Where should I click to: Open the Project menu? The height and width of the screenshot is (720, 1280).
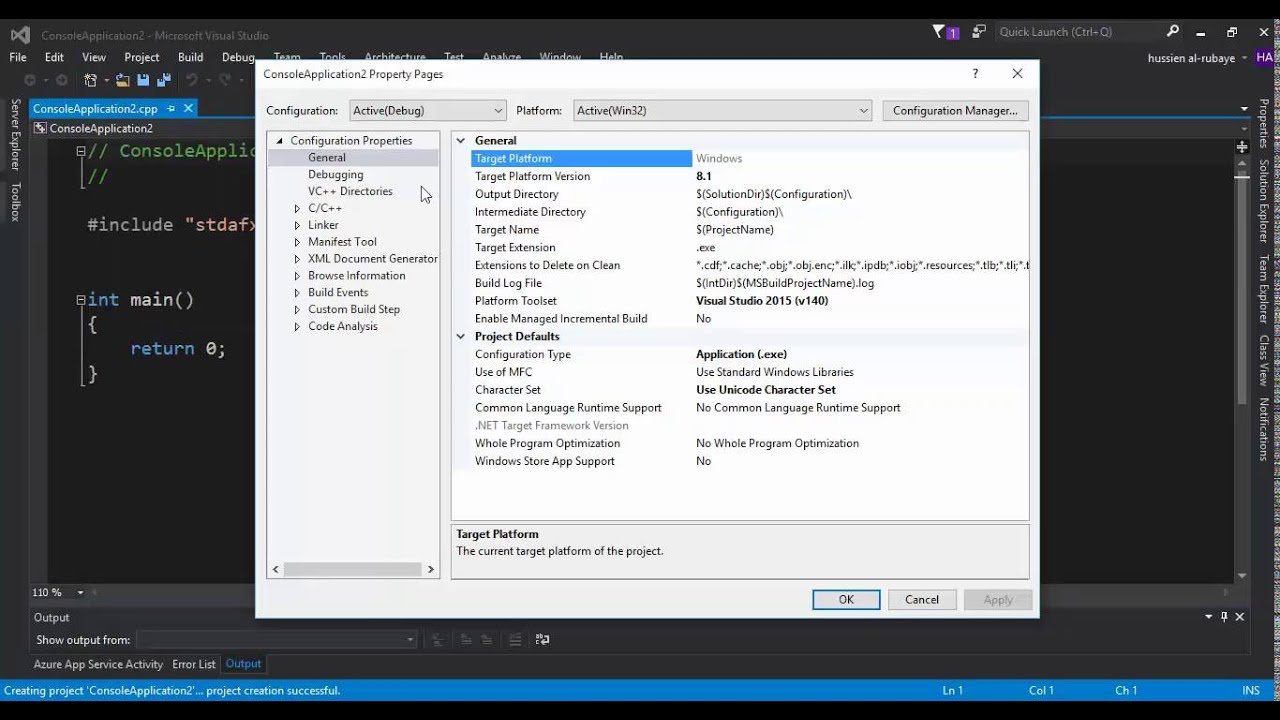tap(142, 58)
